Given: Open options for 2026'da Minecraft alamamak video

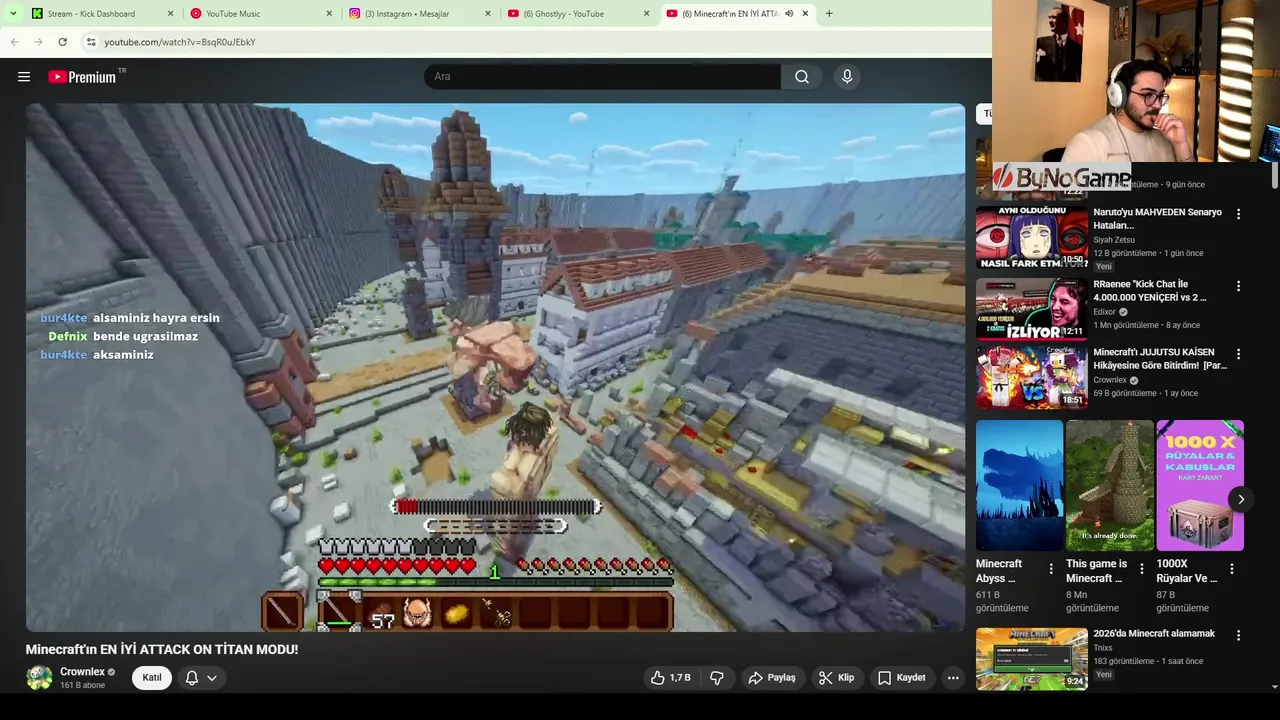Looking at the screenshot, I should (1238, 635).
